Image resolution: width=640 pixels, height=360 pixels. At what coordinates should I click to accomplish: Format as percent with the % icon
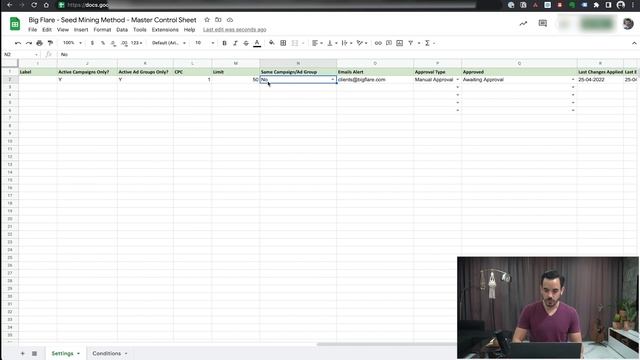click(x=103, y=43)
